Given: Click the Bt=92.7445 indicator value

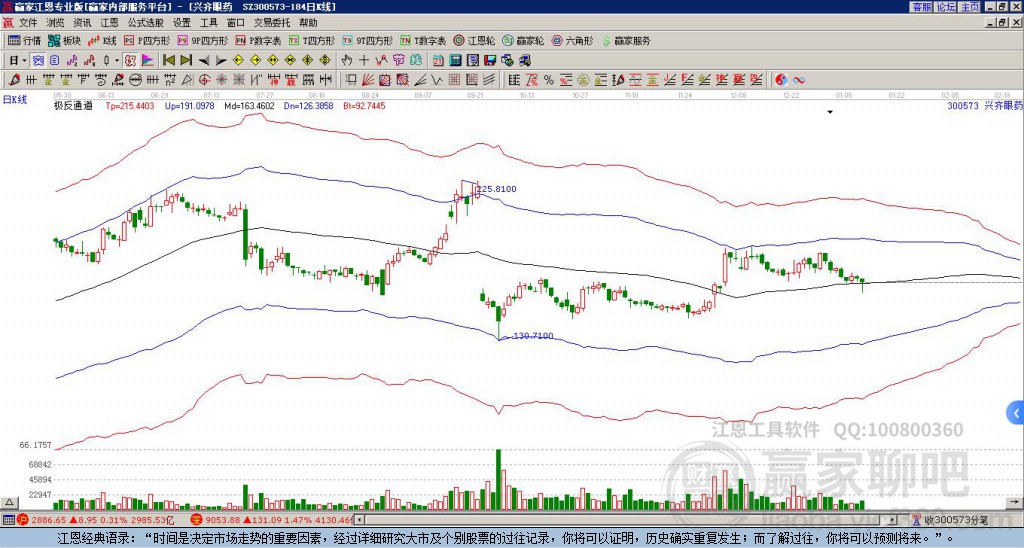Looking at the screenshot, I should pos(364,105).
